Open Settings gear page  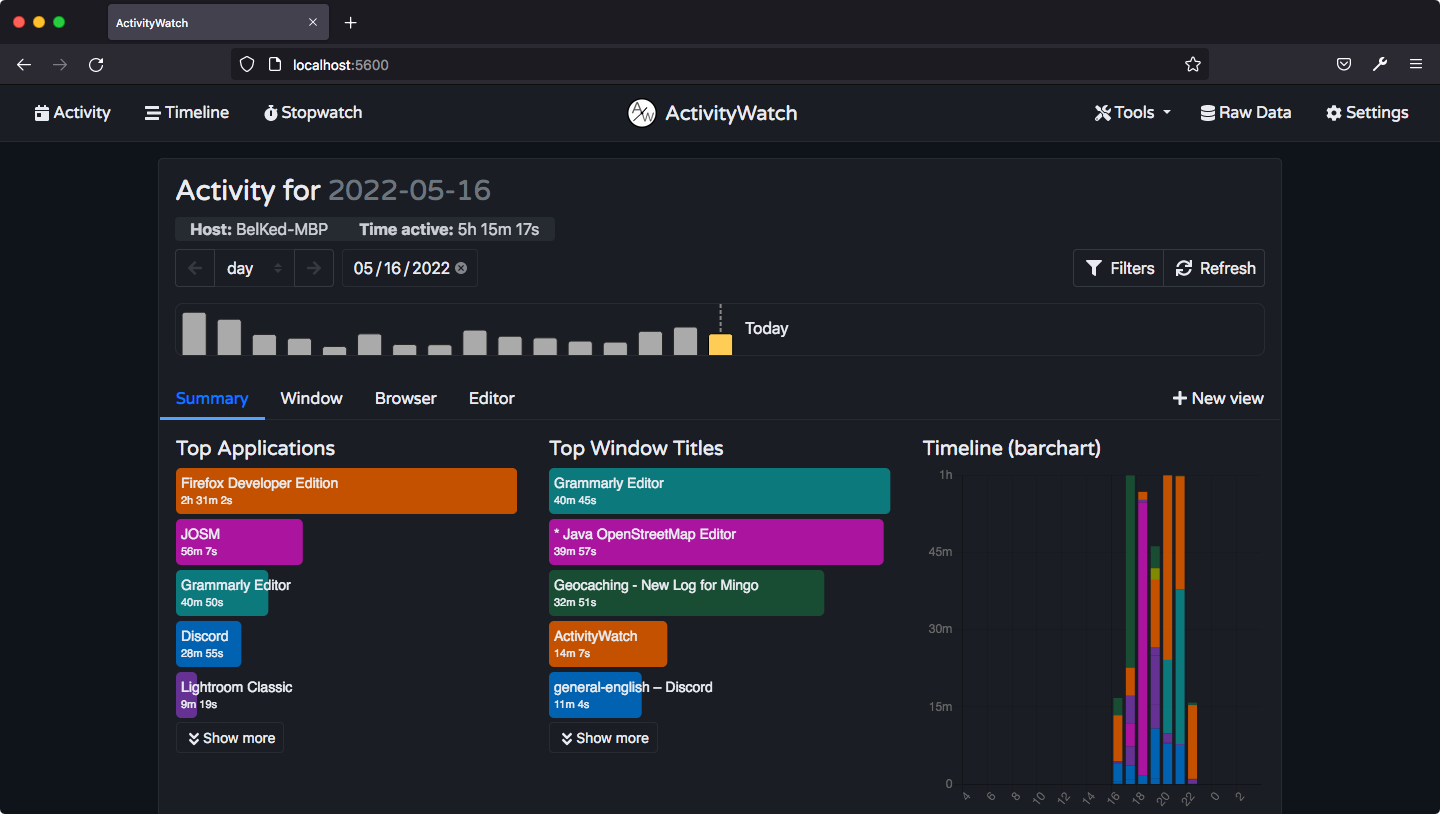coord(1367,113)
